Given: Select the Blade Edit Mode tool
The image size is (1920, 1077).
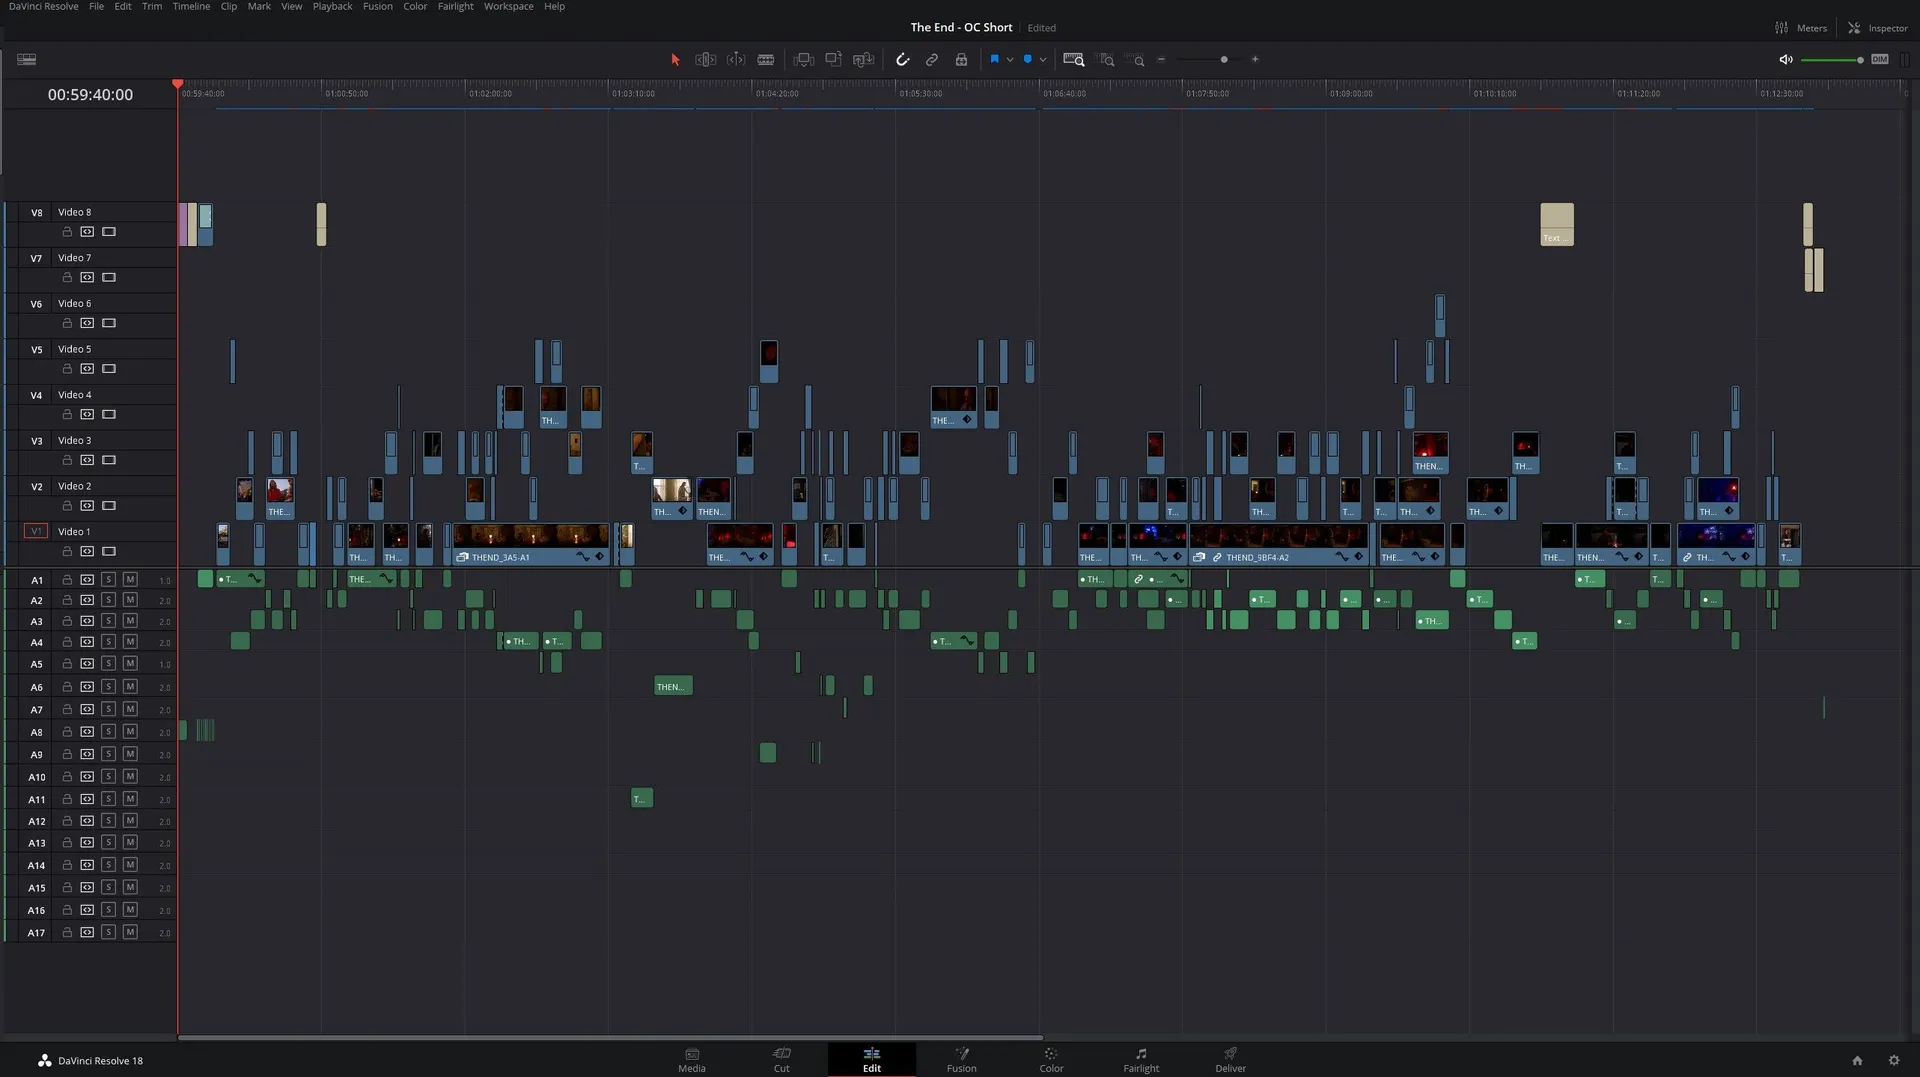Looking at the screenshot, I should click(x=766, y=60).
